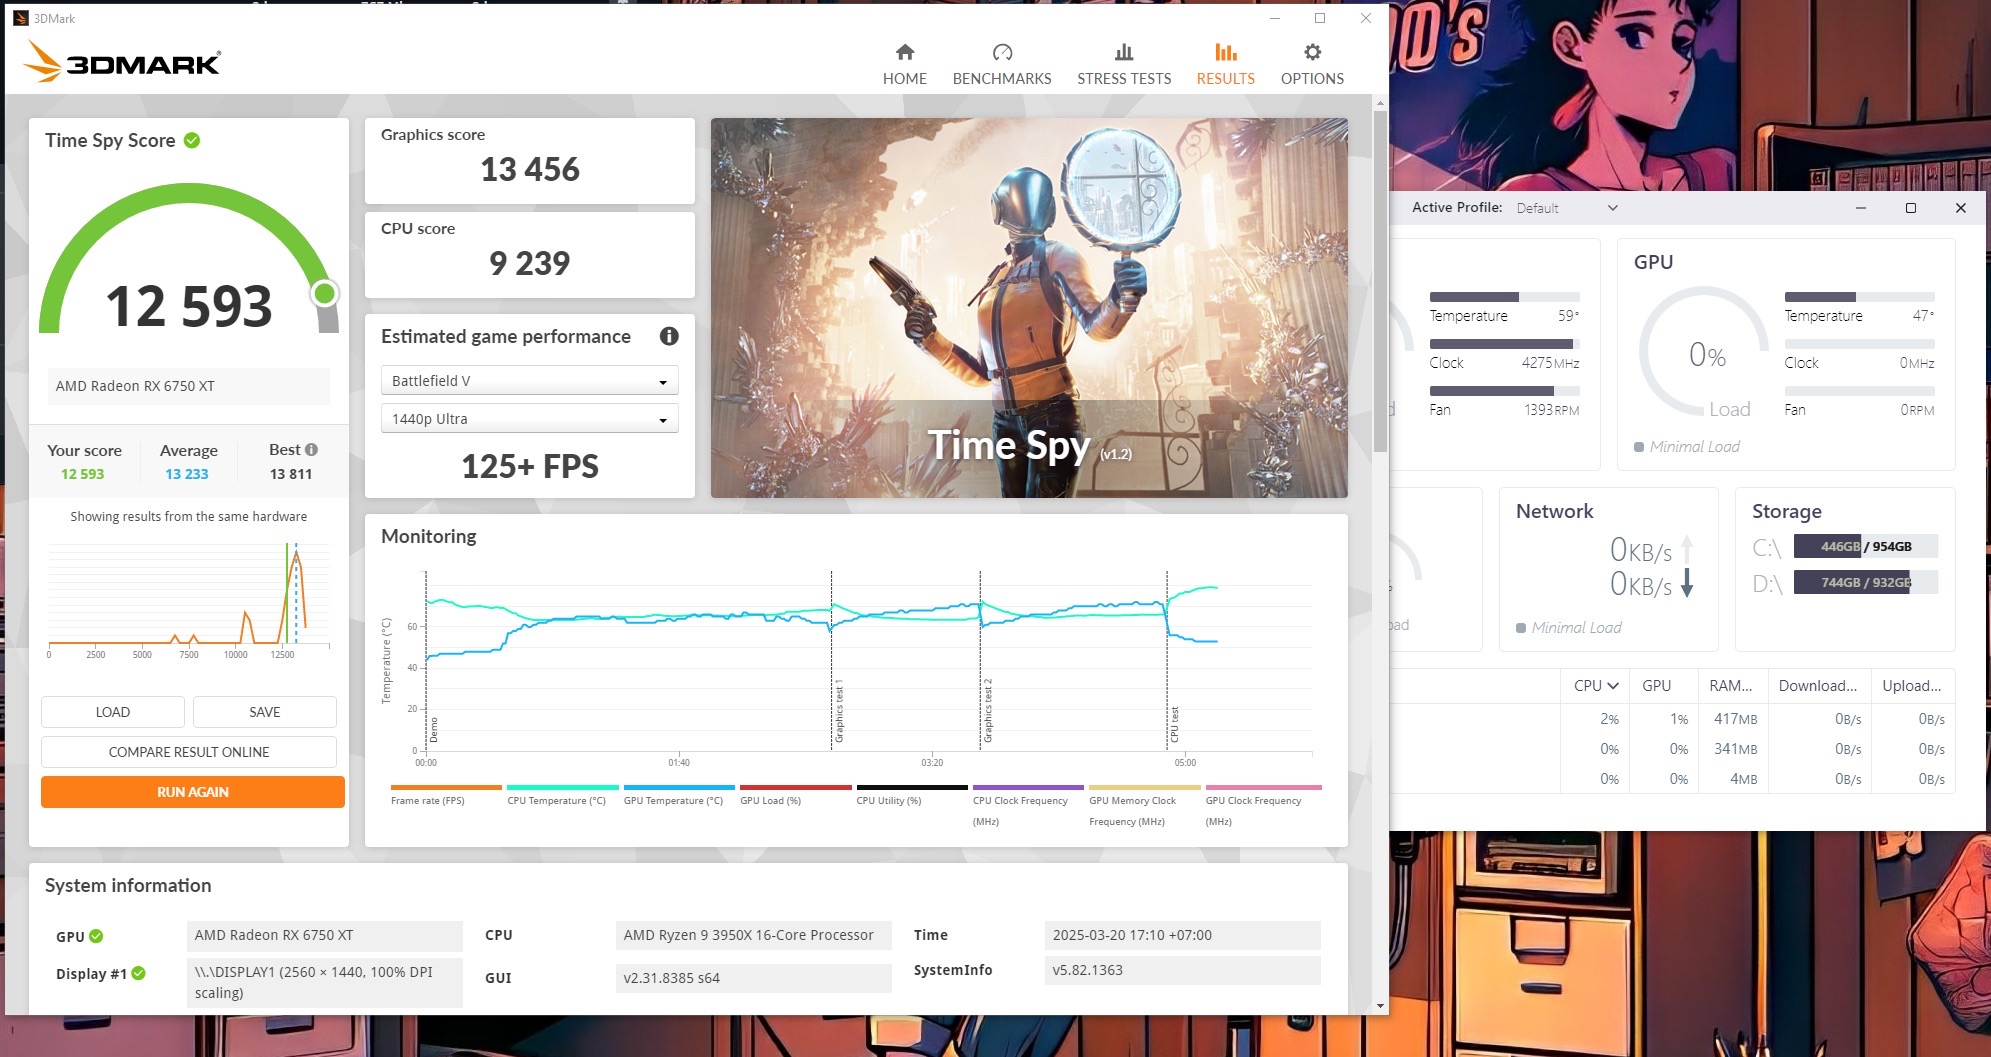Open the Home icon in 3DMark navigation

coord(904,53)
